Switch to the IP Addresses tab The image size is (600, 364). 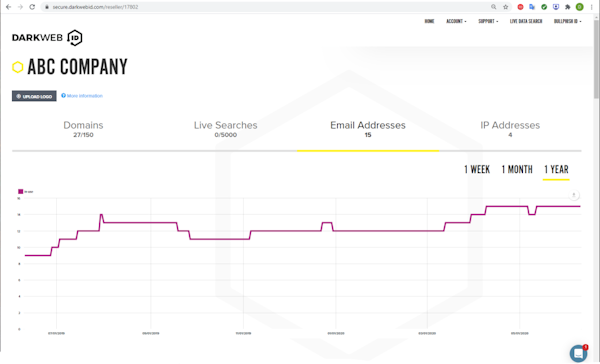coord(510,129)
